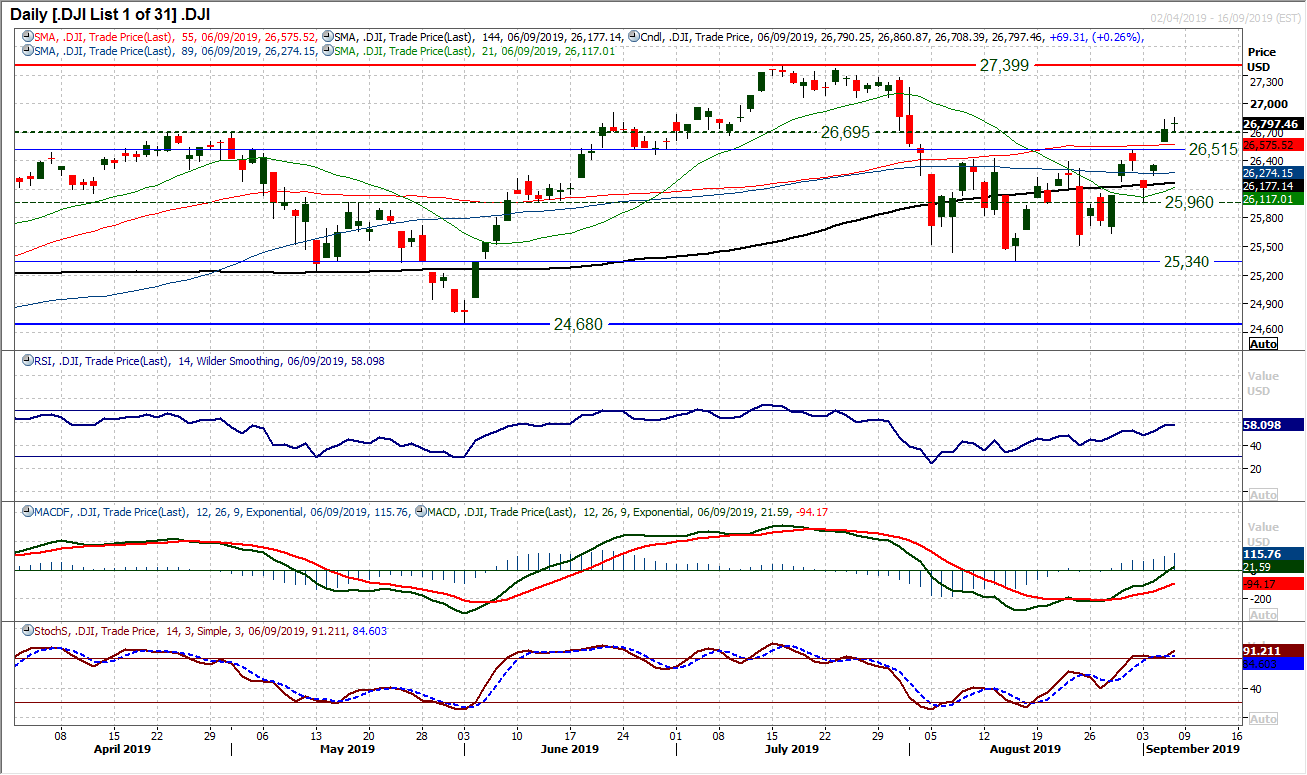Click the black 26,177.14 SMA price tag

(x=1272, y=186)
